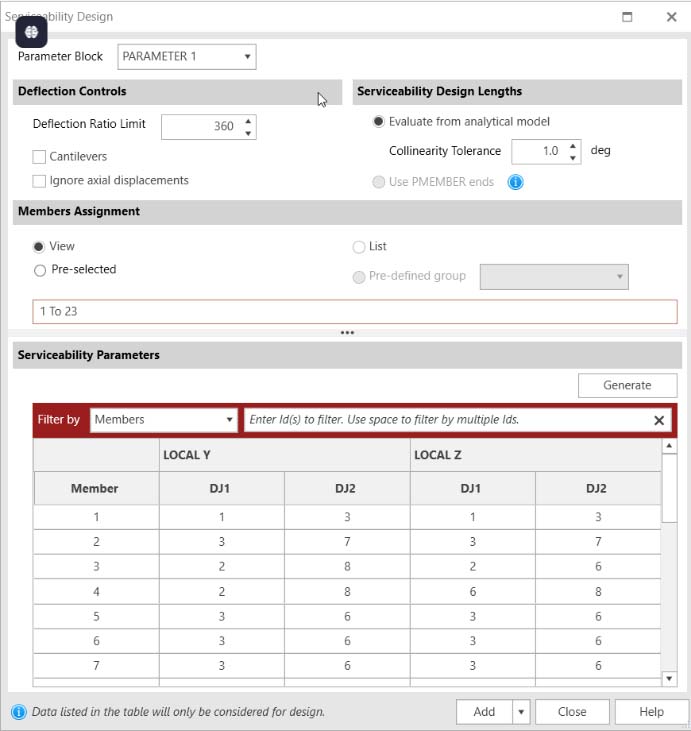
Task: Tick the Ignore axial displacements checkbox
Action: tap(39, 181)
